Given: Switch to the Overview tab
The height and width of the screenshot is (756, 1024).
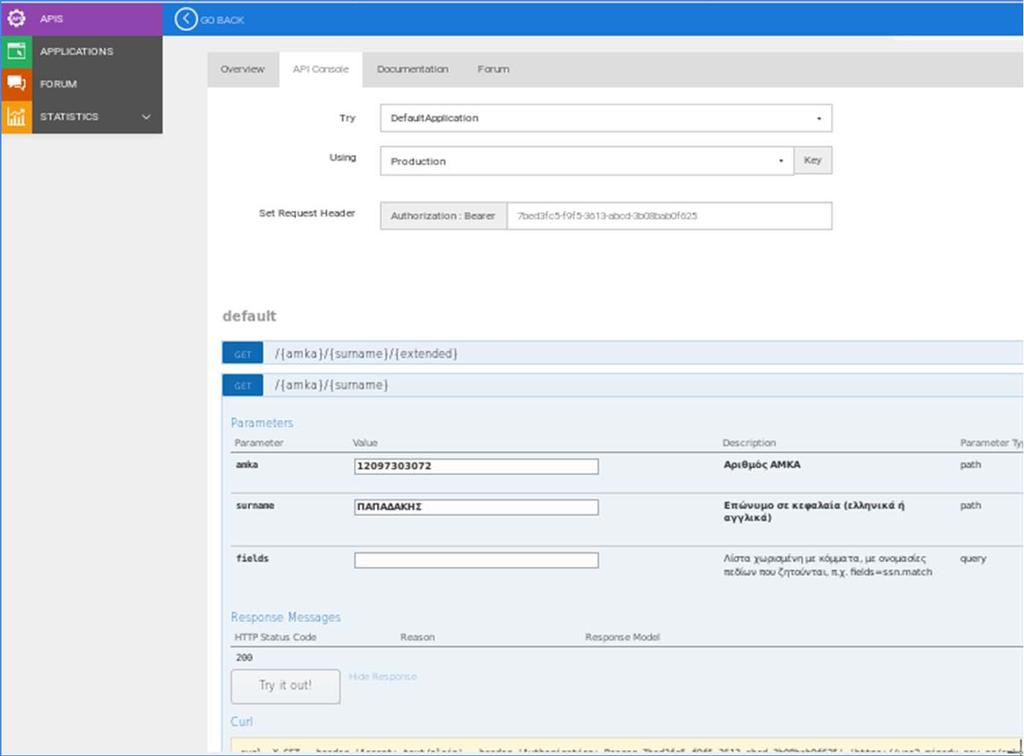Looking at the screenshot, I should (242, 69).
